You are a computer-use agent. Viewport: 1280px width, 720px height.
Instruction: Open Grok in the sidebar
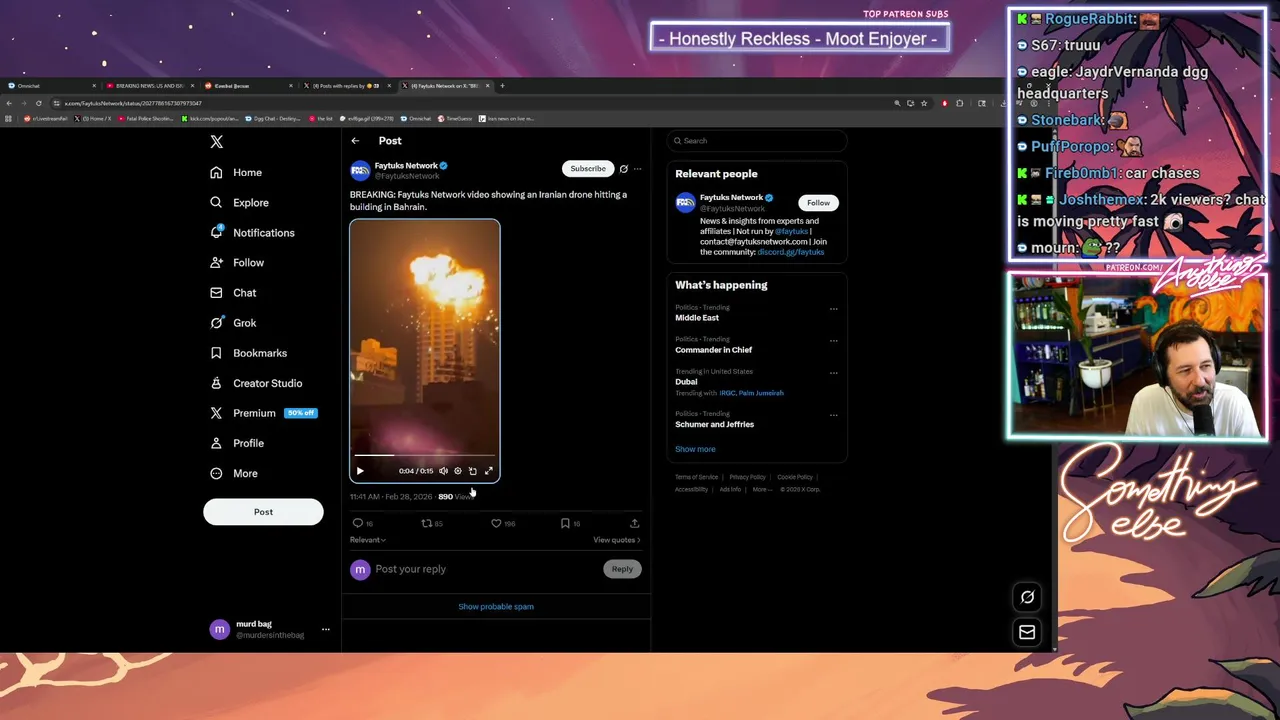[233, 323]
